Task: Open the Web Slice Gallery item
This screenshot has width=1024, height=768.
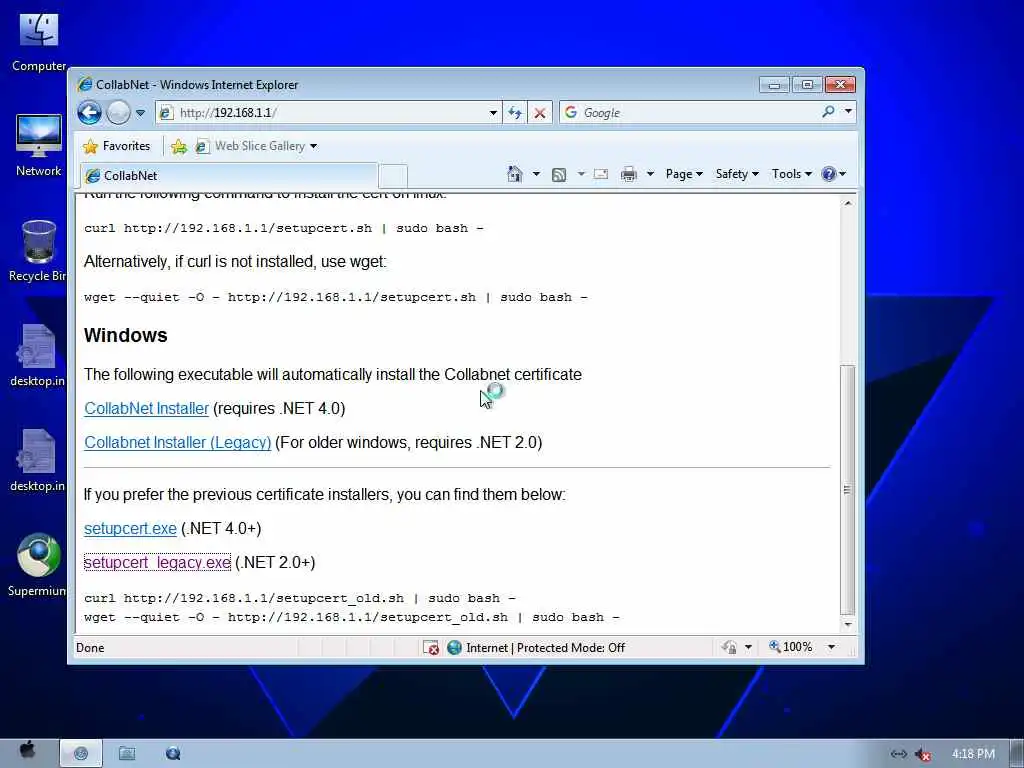Action: point(257,146)
